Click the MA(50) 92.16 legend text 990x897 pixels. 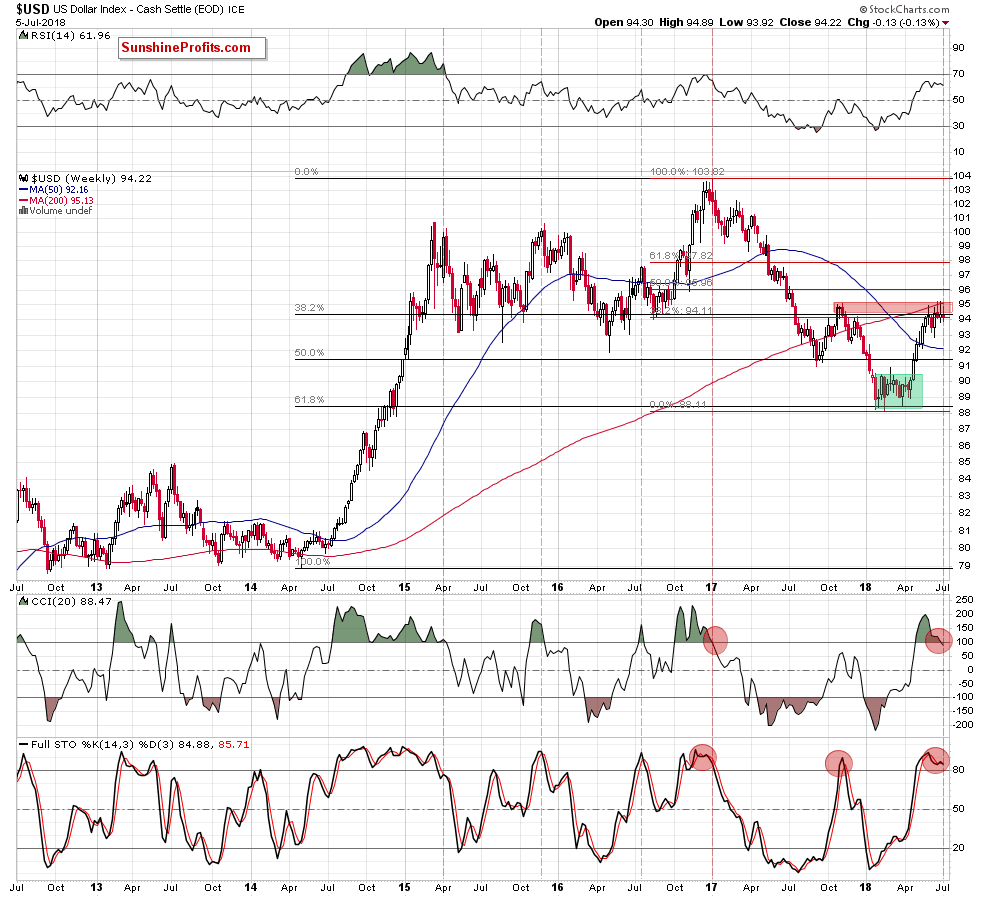[x=59, y=189]
